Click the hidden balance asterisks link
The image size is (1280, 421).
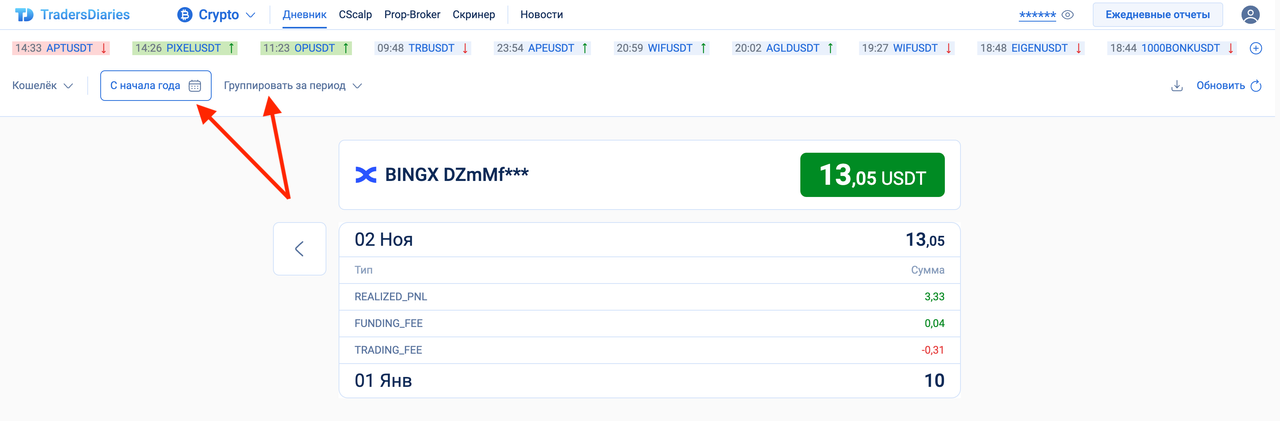[1037, 15]
